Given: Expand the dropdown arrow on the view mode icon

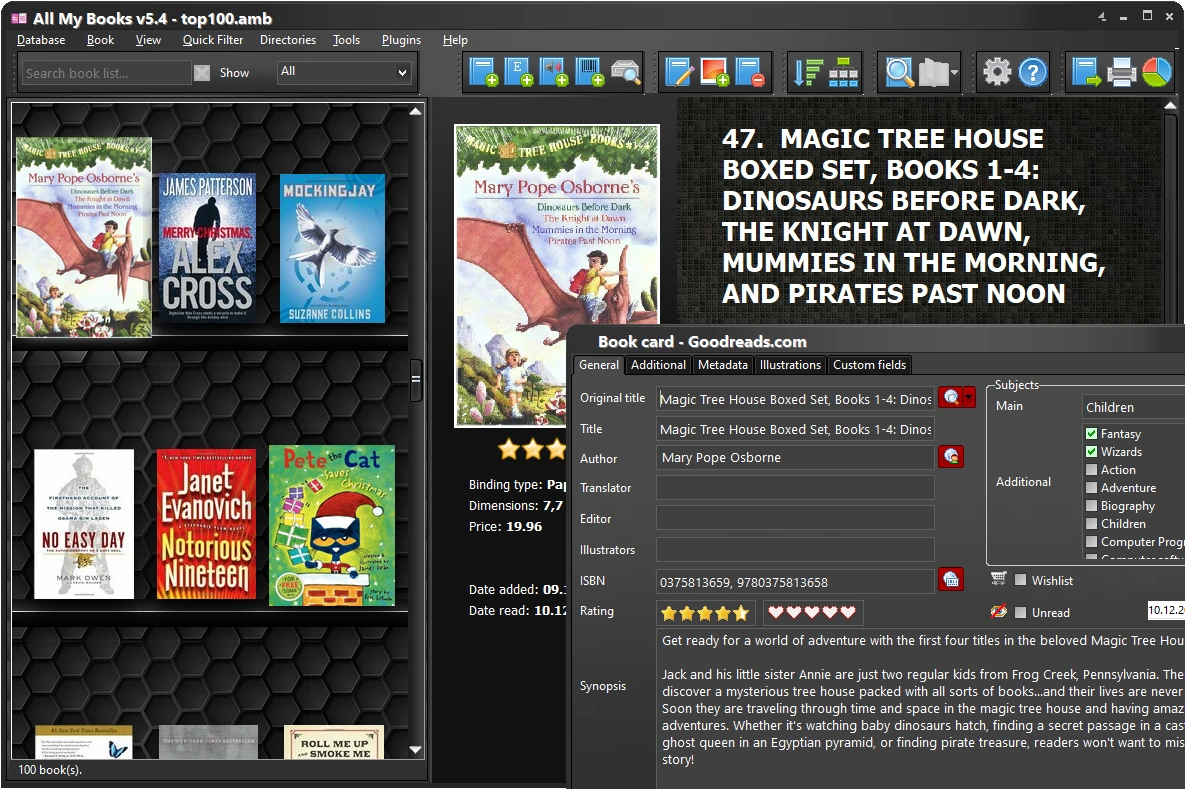Looking at the screenshot, I should pyautogui.click(x=954, y=73).
